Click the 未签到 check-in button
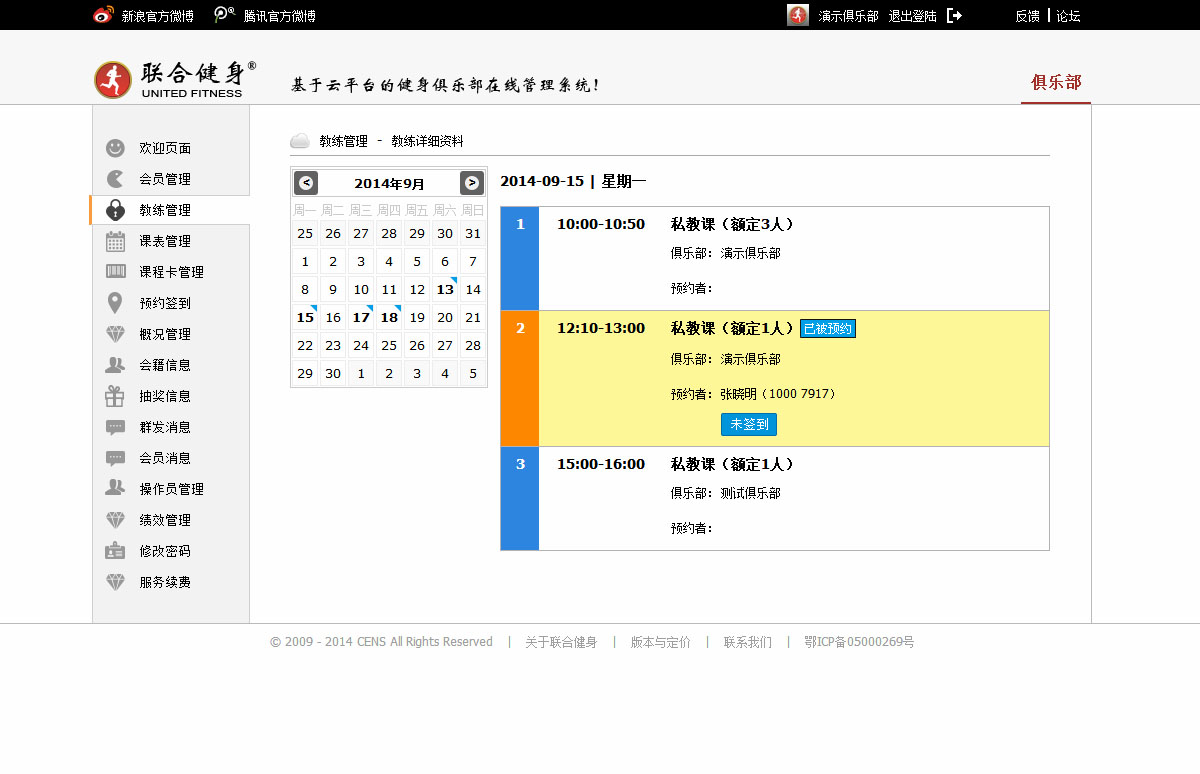The image size is (1200, 774). [749, 424]
